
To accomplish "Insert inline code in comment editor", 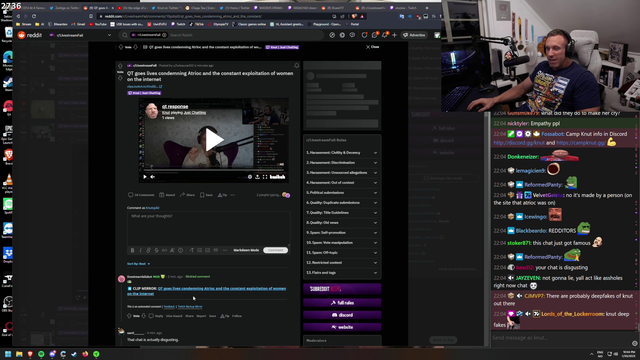I will (x=164, y=250).
